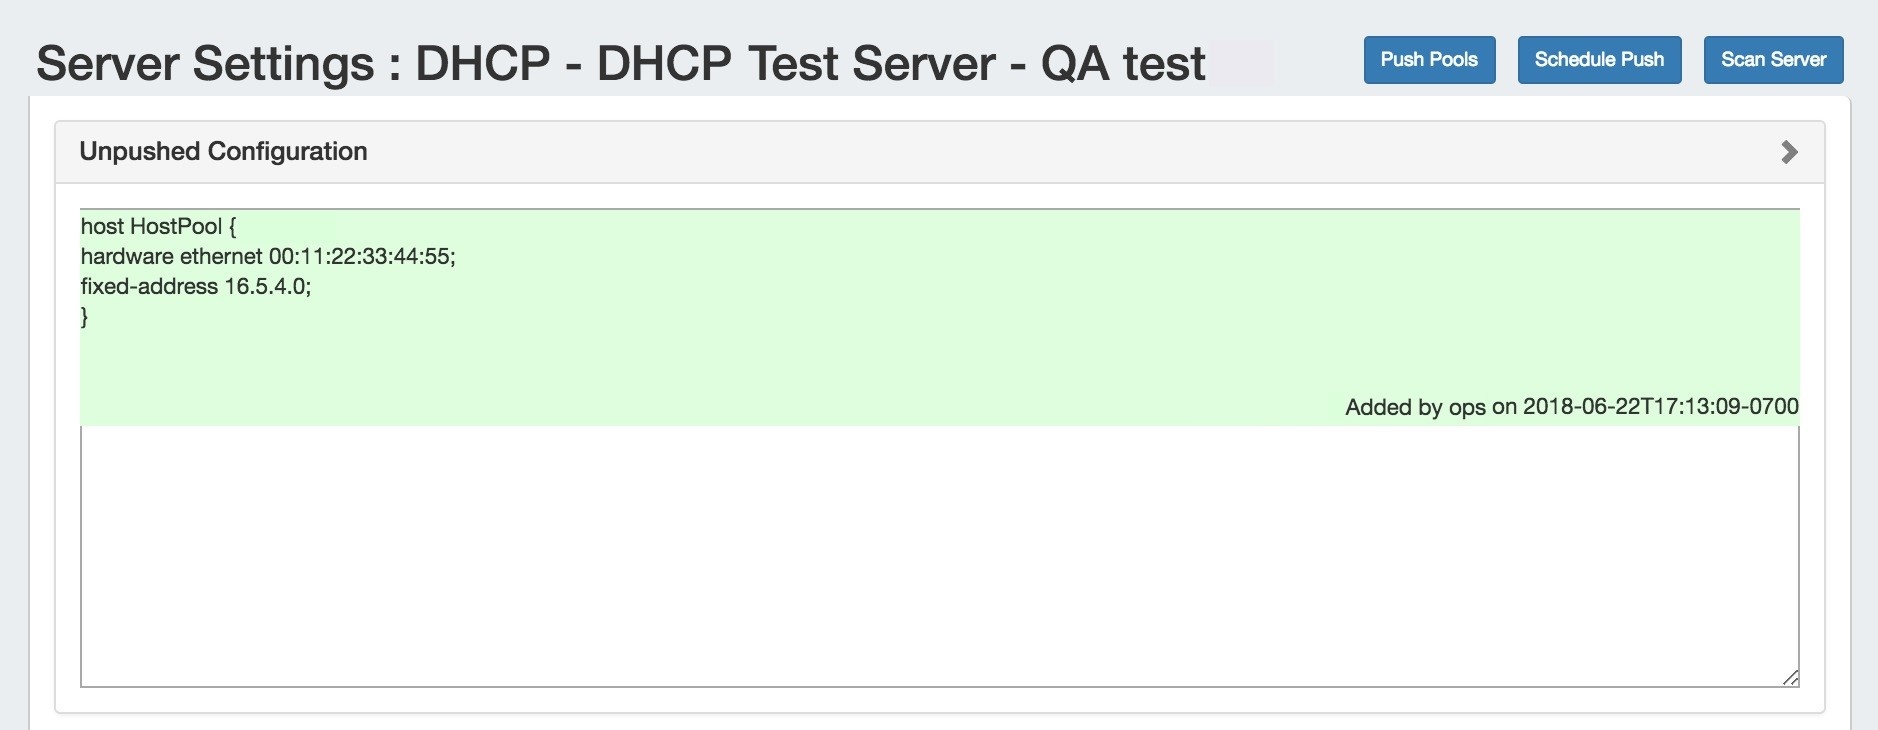
Task: Click the Push Pools button
Action: [x=1429, y=60]
